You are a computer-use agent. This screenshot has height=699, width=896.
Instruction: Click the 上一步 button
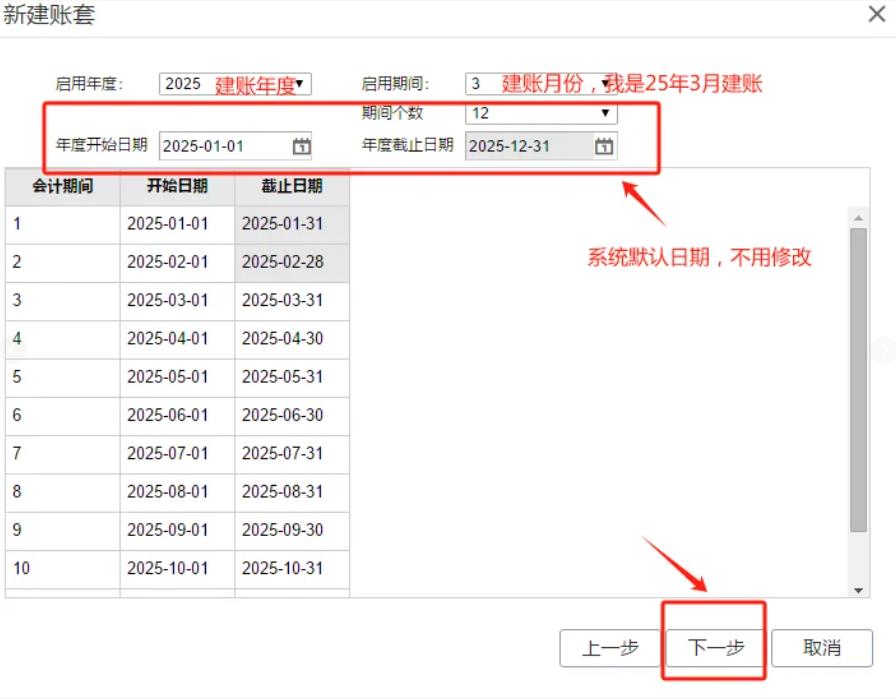pos(610,648)
